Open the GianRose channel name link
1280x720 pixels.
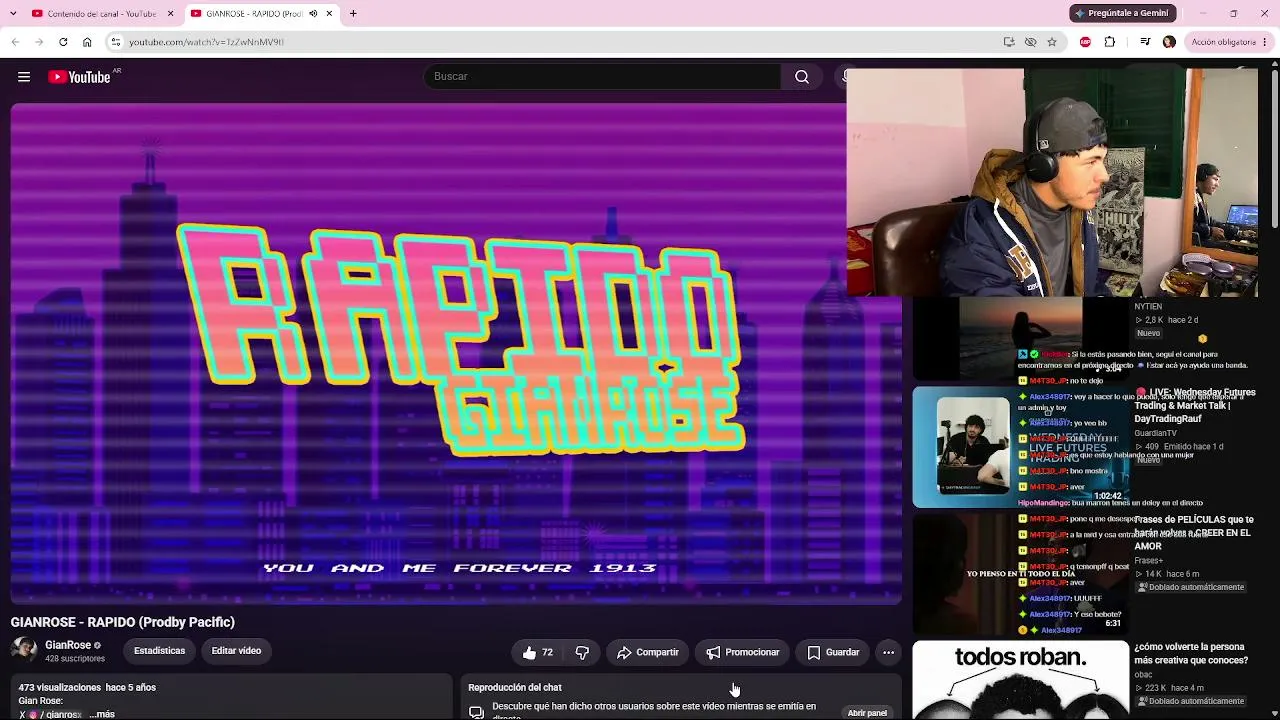click(68, 645)
